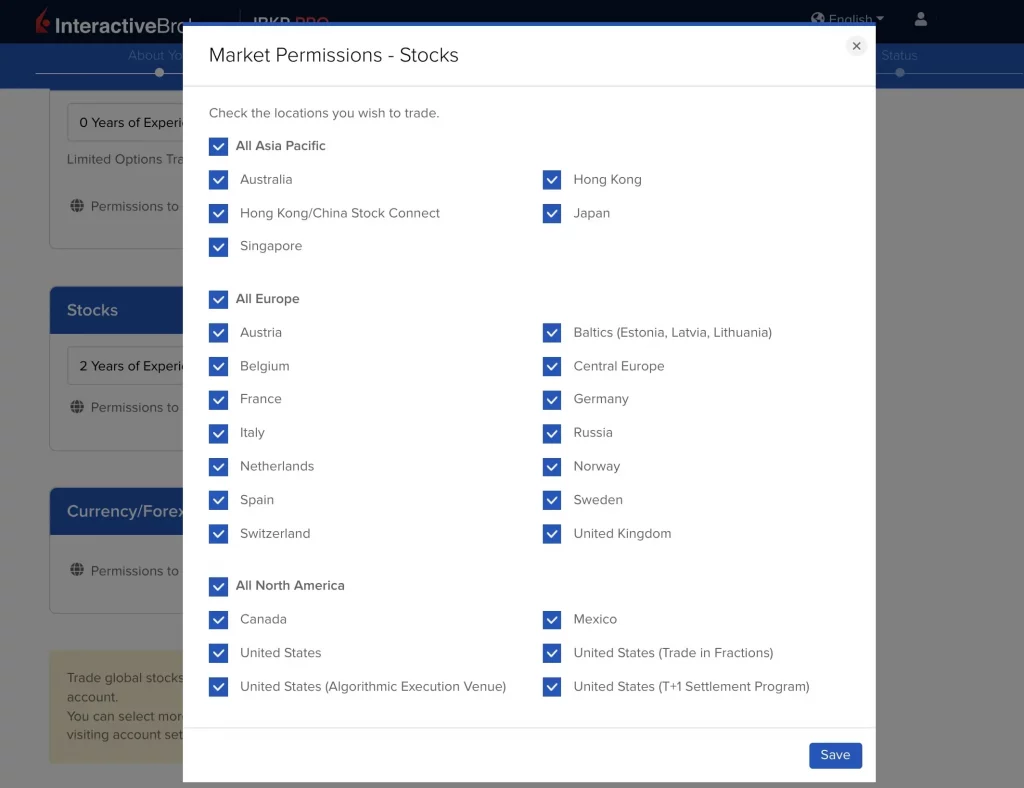
Task: Uncheck United States (T+1 Settlement Program)
Action: [x=552, y=687]
